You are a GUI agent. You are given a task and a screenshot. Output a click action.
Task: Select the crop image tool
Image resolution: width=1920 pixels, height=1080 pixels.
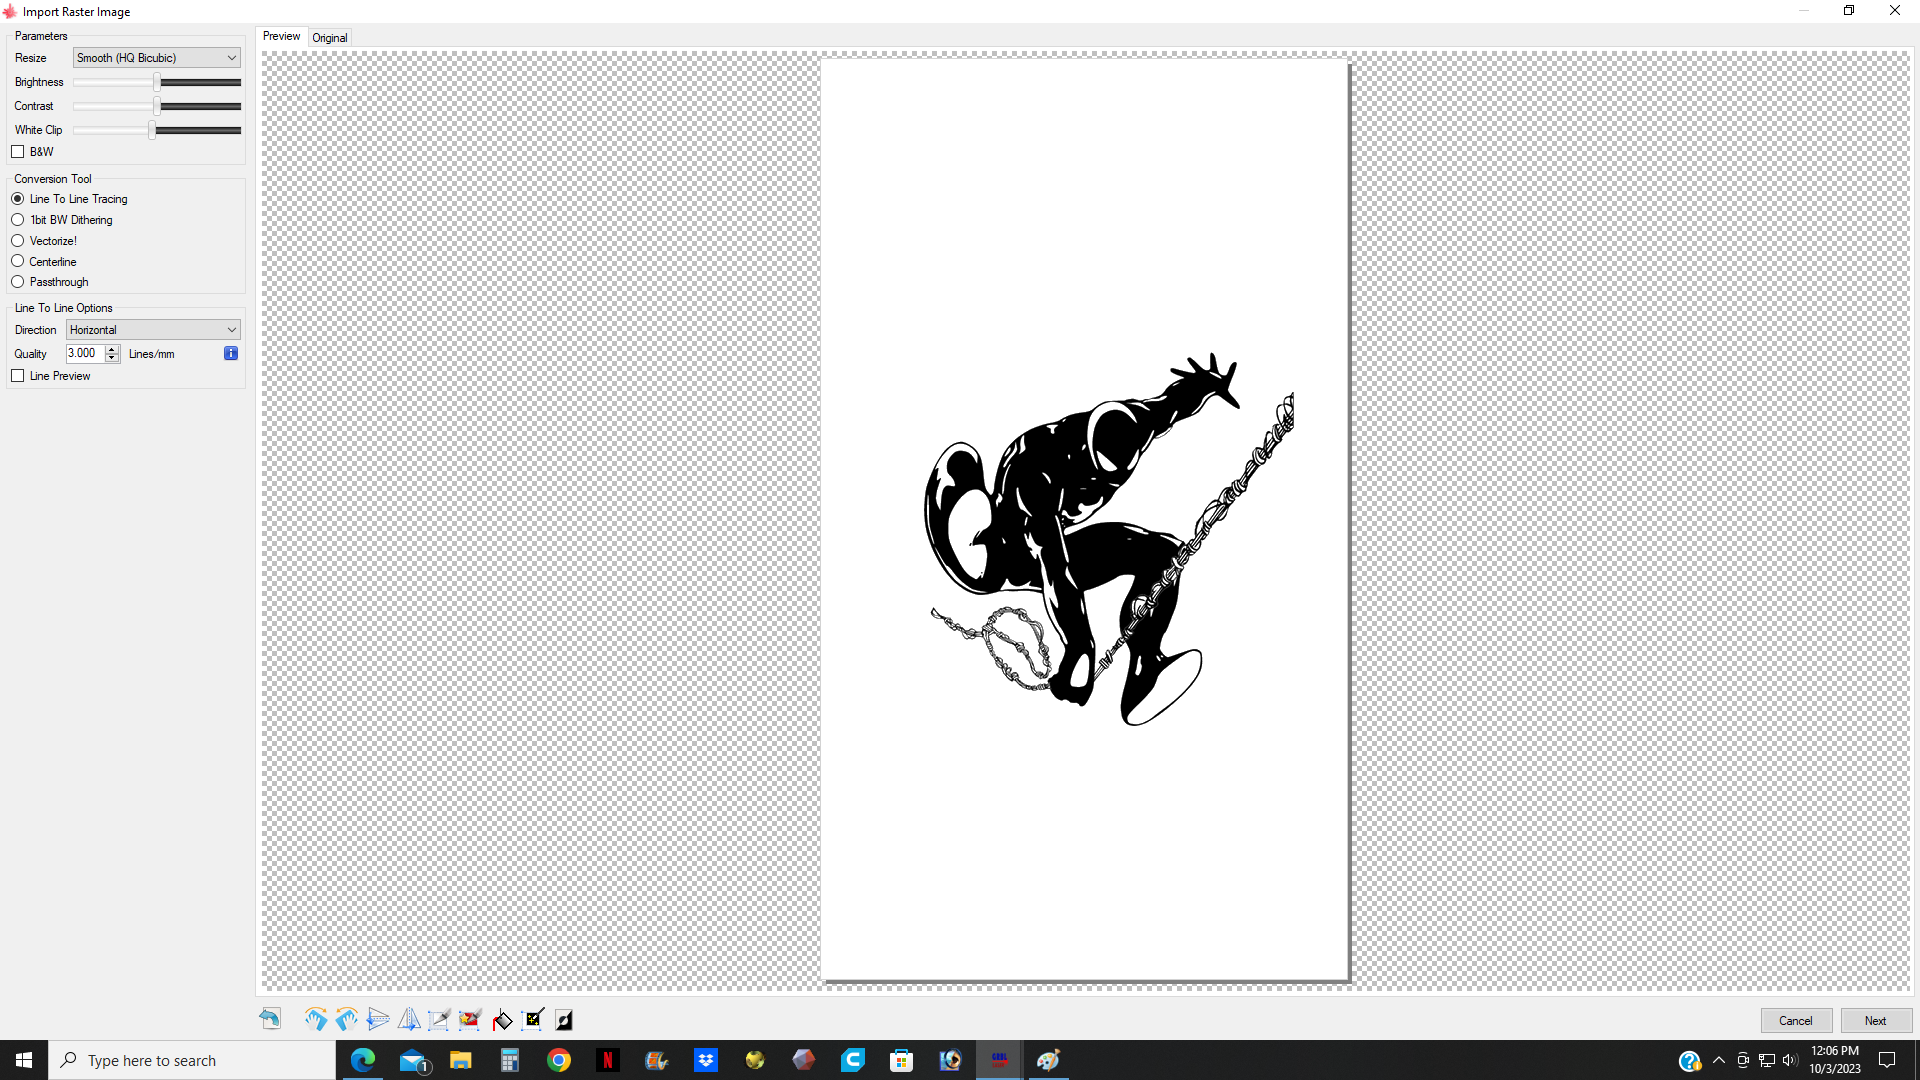point(439,1019)
